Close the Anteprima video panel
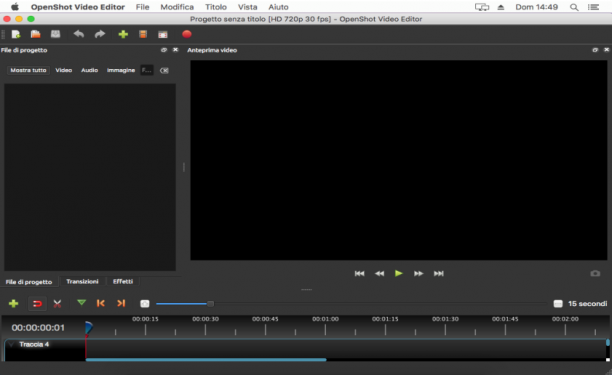This screenshot has width=612, height=375. click(607, 50)
